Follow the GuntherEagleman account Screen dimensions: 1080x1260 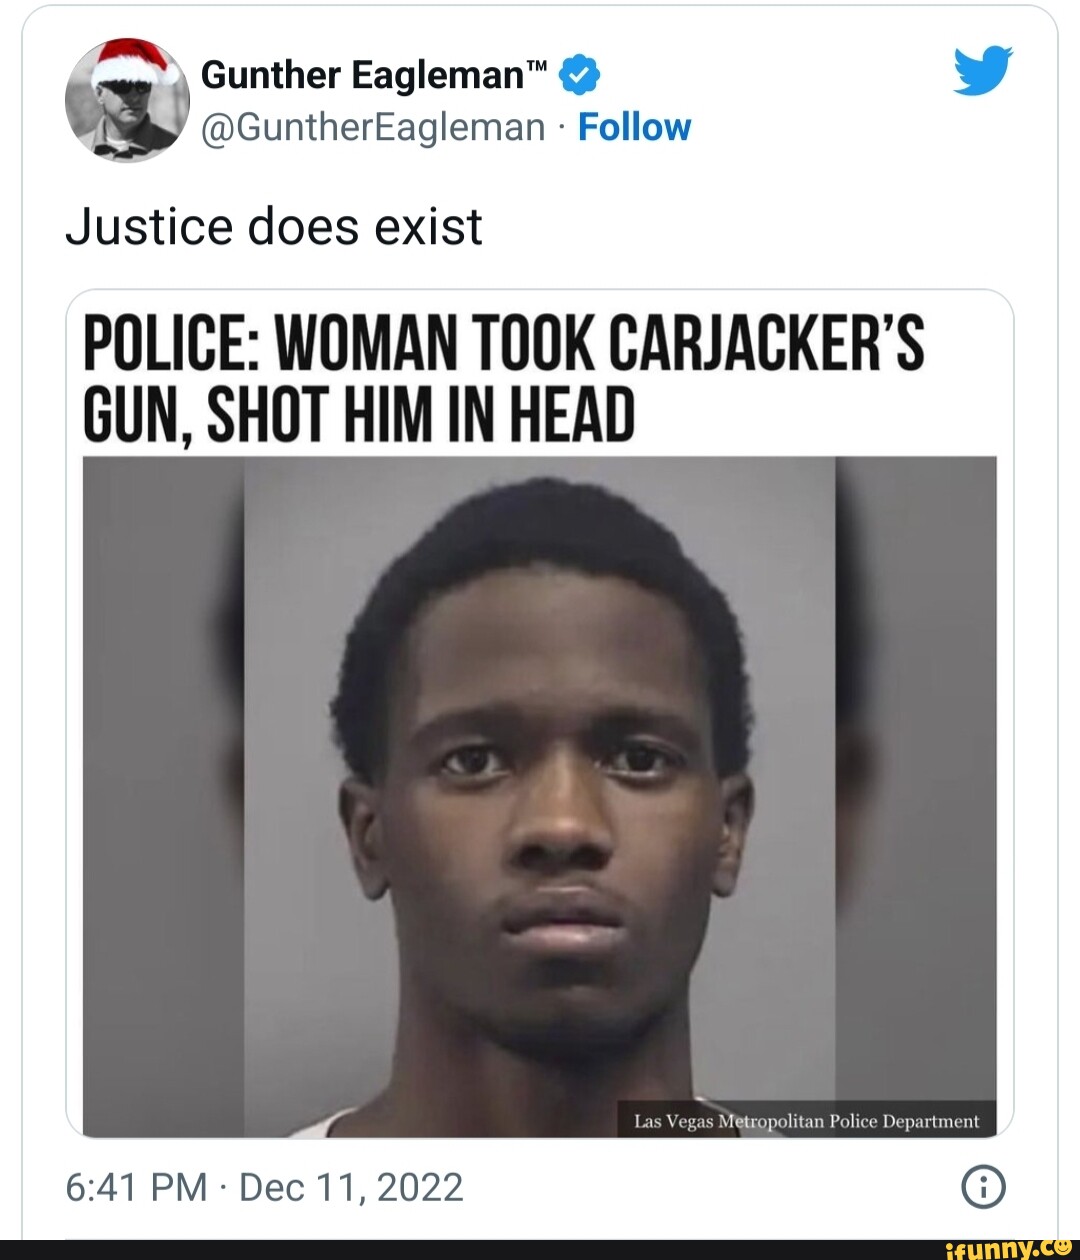(634, 127)
